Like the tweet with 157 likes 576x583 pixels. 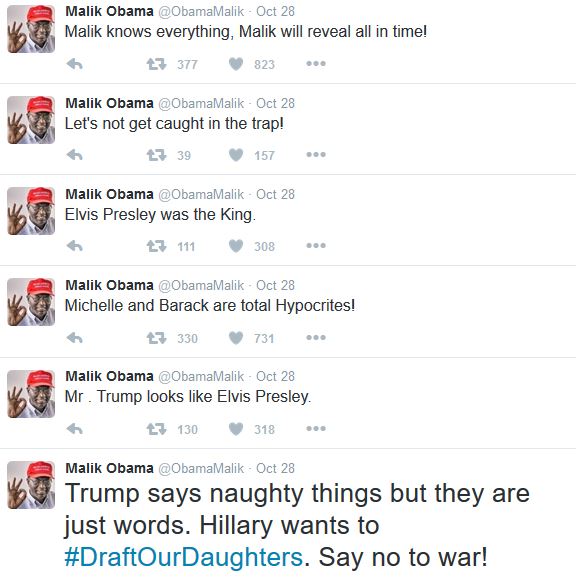point(236,155)
